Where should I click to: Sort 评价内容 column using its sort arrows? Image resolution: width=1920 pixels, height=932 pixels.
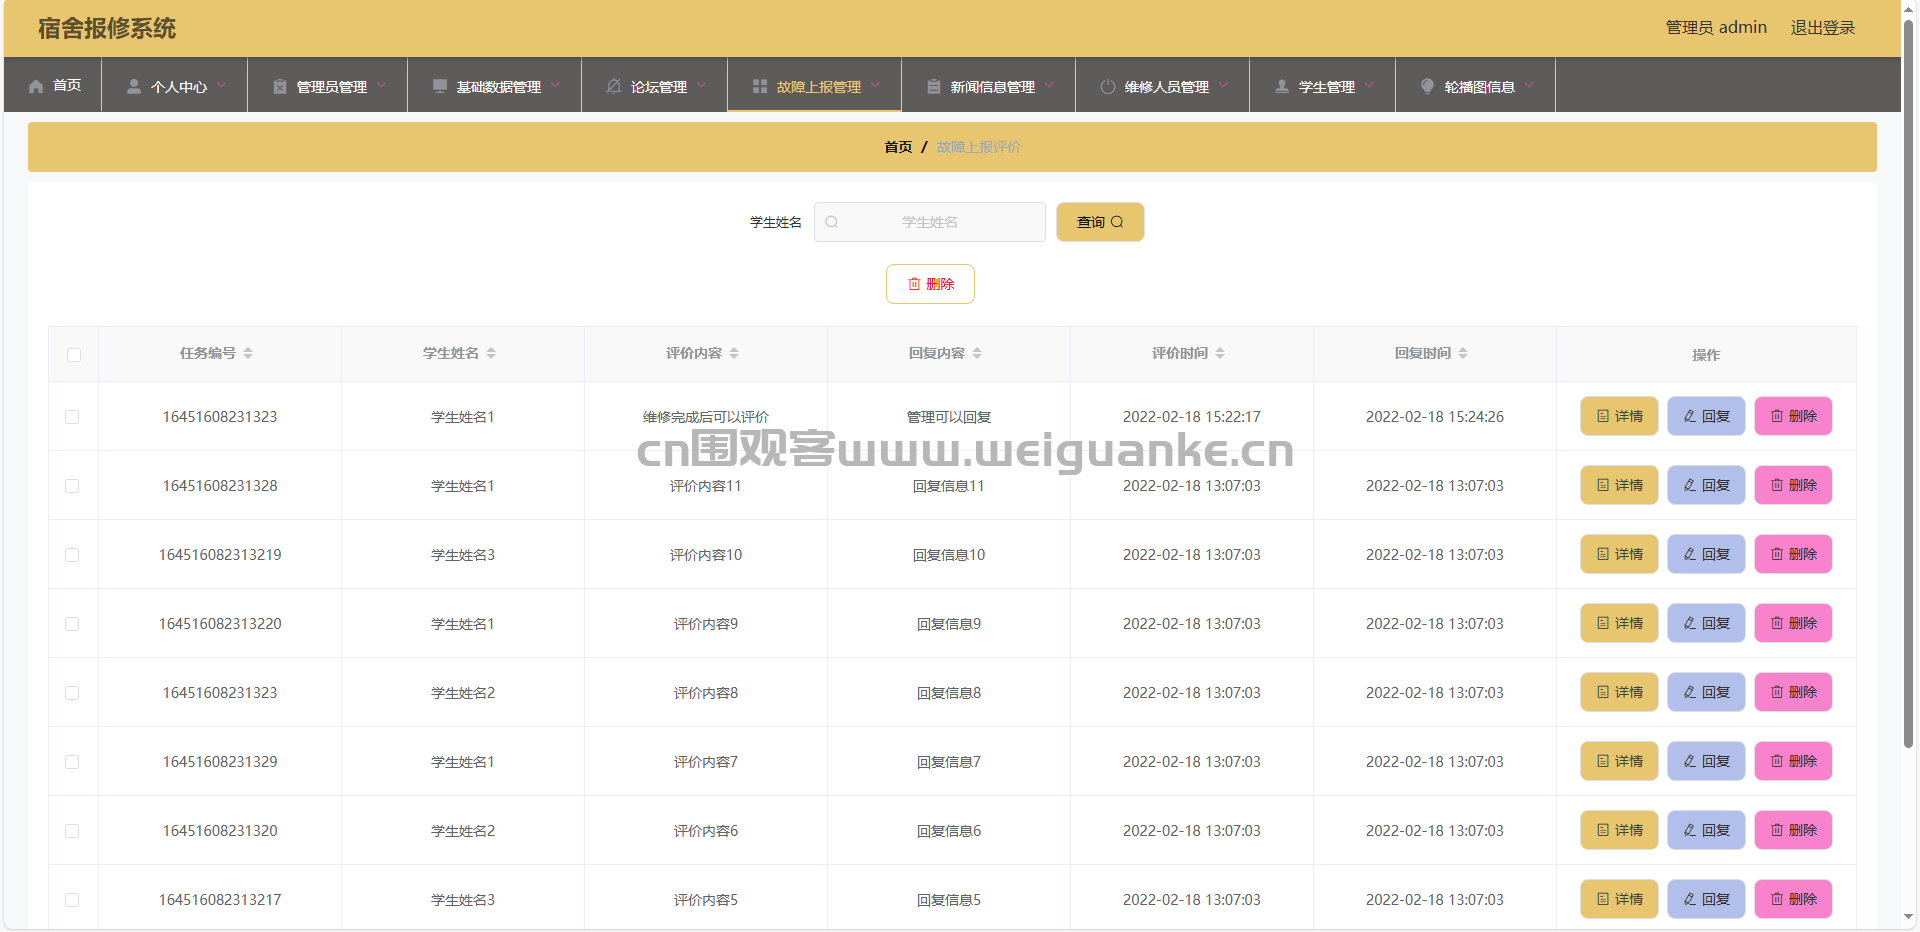tap(734, 353)
